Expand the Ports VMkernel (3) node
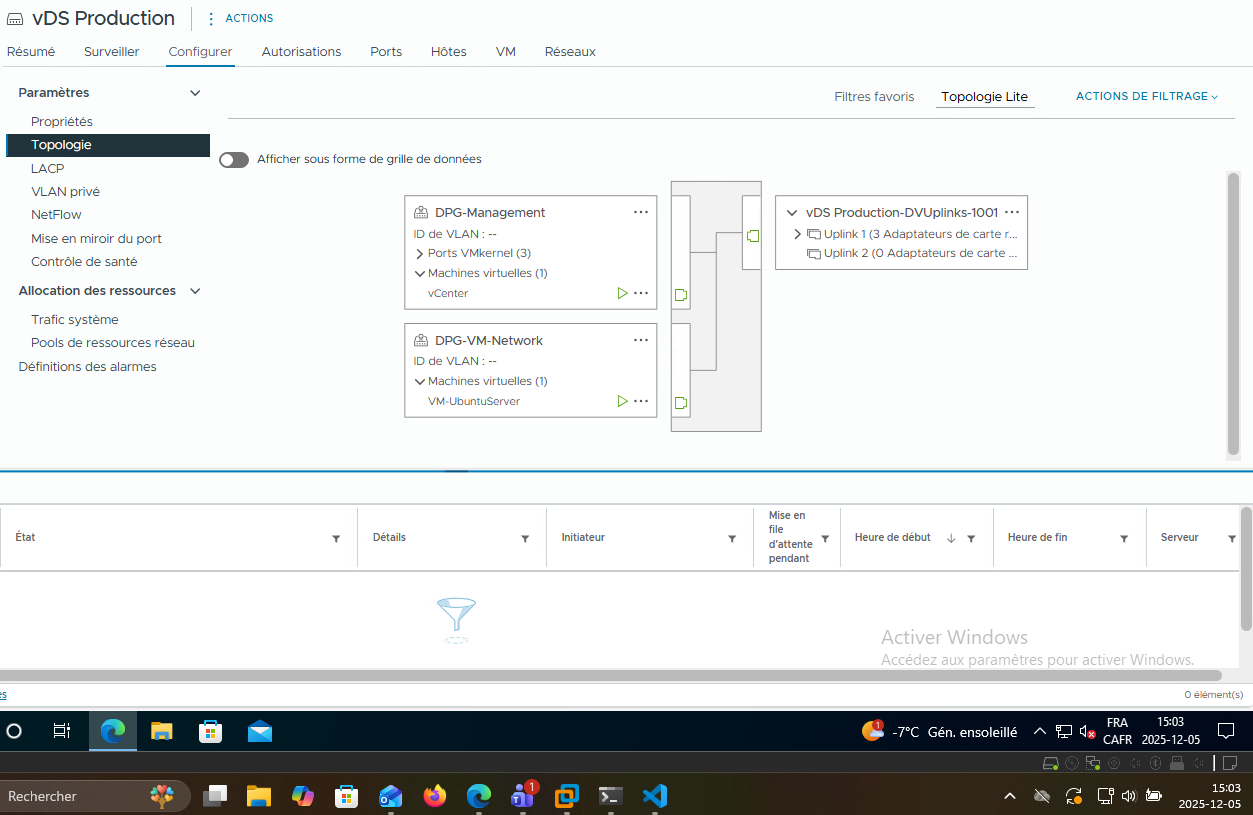The image size is (1253, 815). click(x=420, y=254)
